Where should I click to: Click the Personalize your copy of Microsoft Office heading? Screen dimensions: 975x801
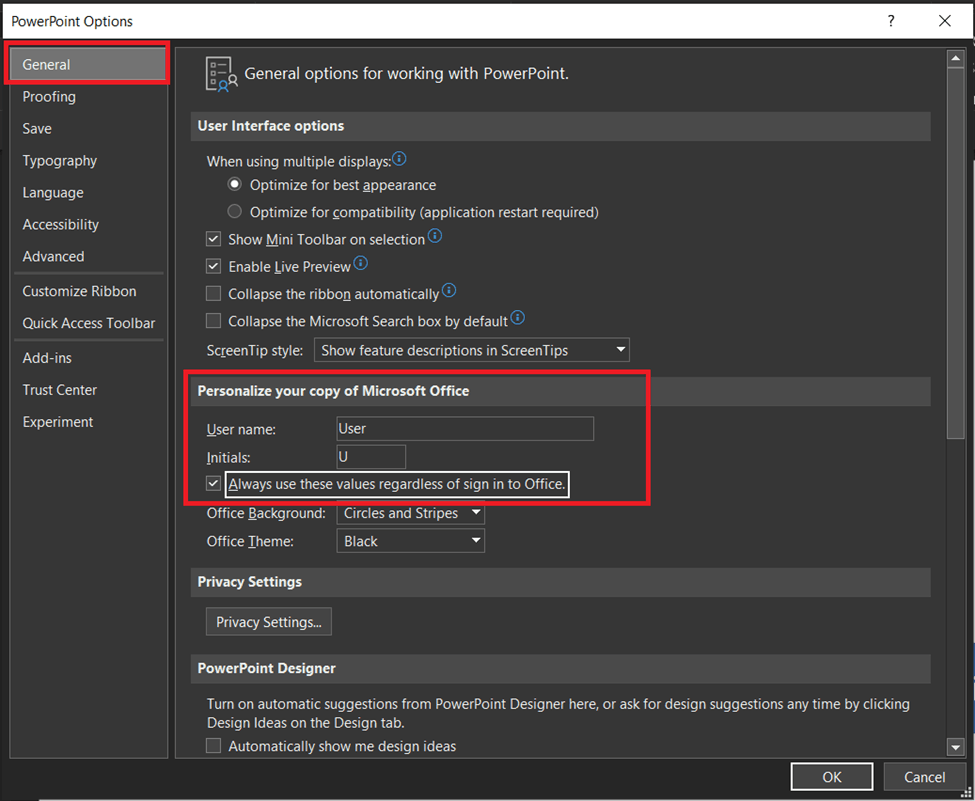(333, 391)
